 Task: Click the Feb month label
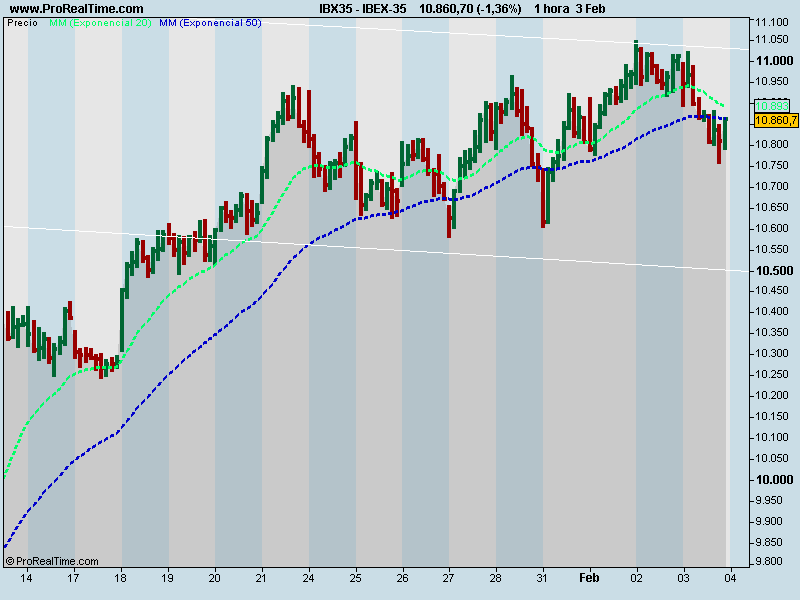tap(589, 578)
